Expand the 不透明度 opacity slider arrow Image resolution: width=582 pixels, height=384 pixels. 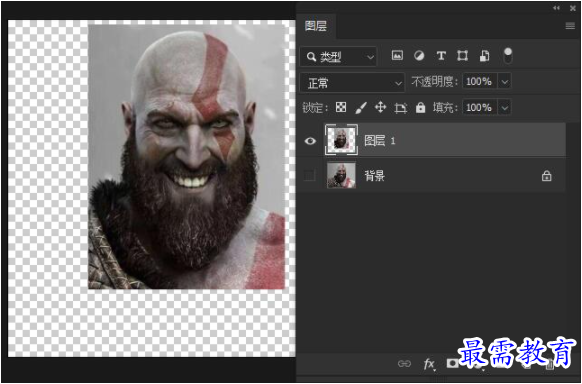pos(505,82)
